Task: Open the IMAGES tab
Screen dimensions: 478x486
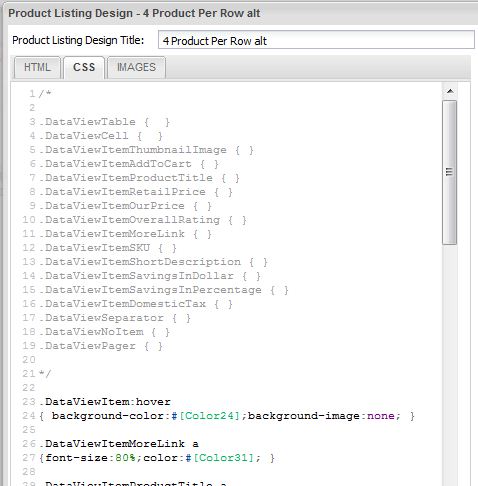Action: tap(136, 67)
